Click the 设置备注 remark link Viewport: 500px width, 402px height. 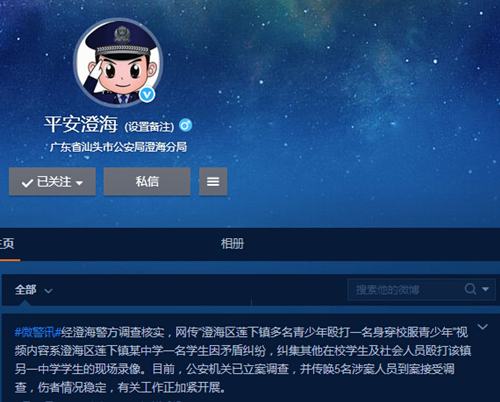[149, 127]
